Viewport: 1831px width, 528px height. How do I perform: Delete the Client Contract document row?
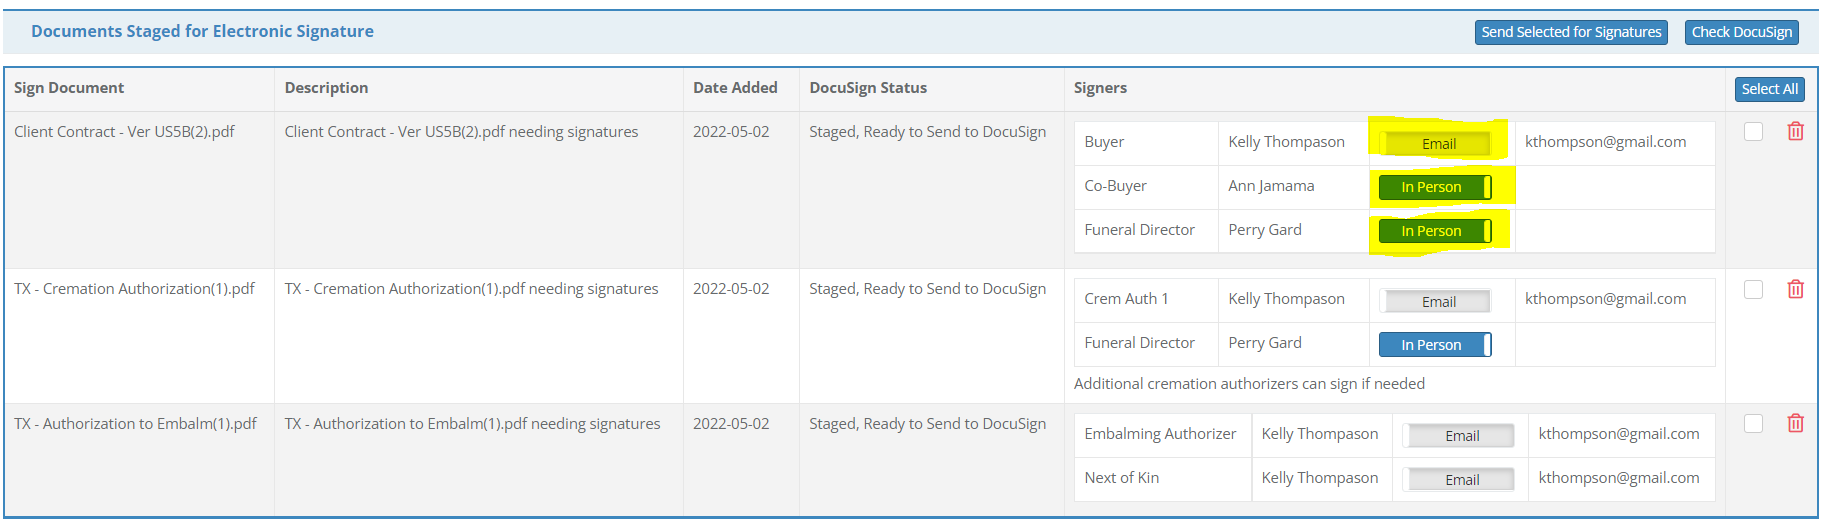[1795, 131]
